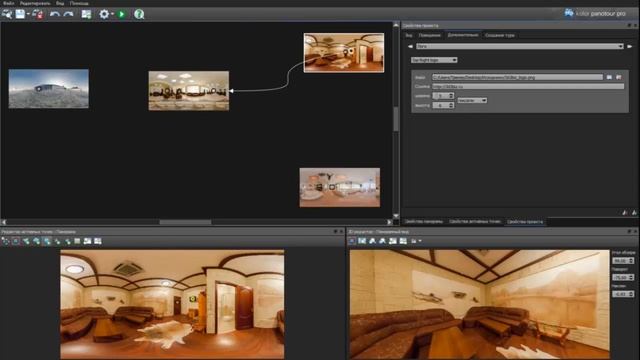Click the width value spinner
The width and height of the screenshot is (640, 360).
tap(443, 96)
